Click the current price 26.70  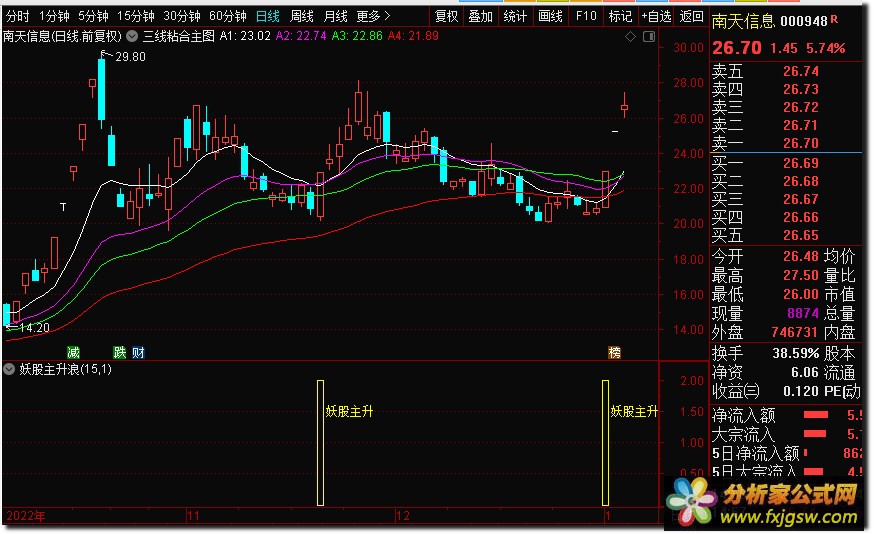point(736,48)
